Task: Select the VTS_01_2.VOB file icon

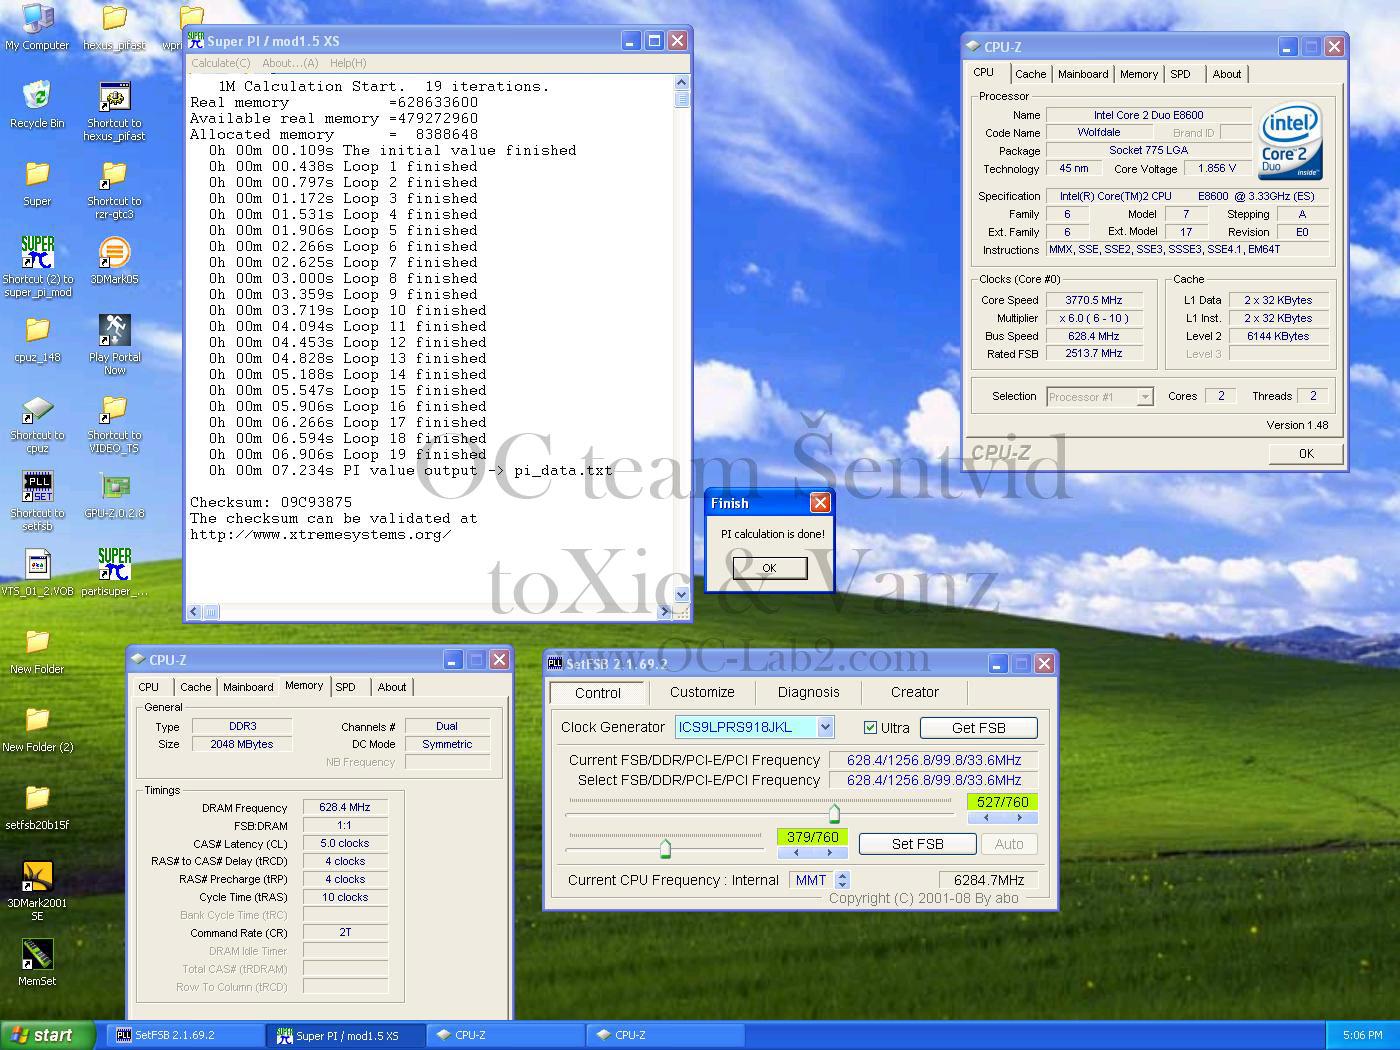Action: click(x=37, y=573)
